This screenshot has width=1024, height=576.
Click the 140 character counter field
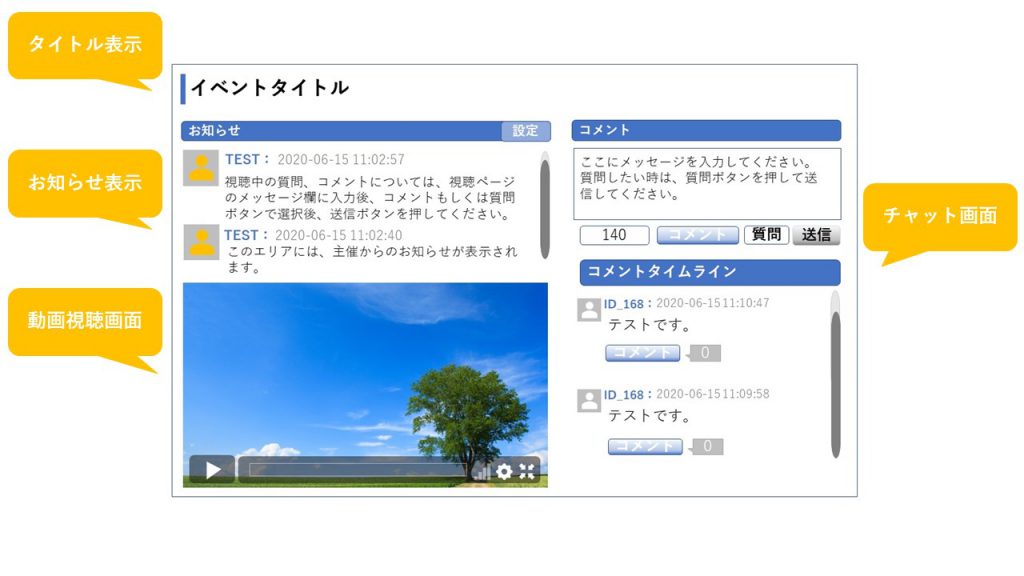pyautogui.click(x=615, y=235)
